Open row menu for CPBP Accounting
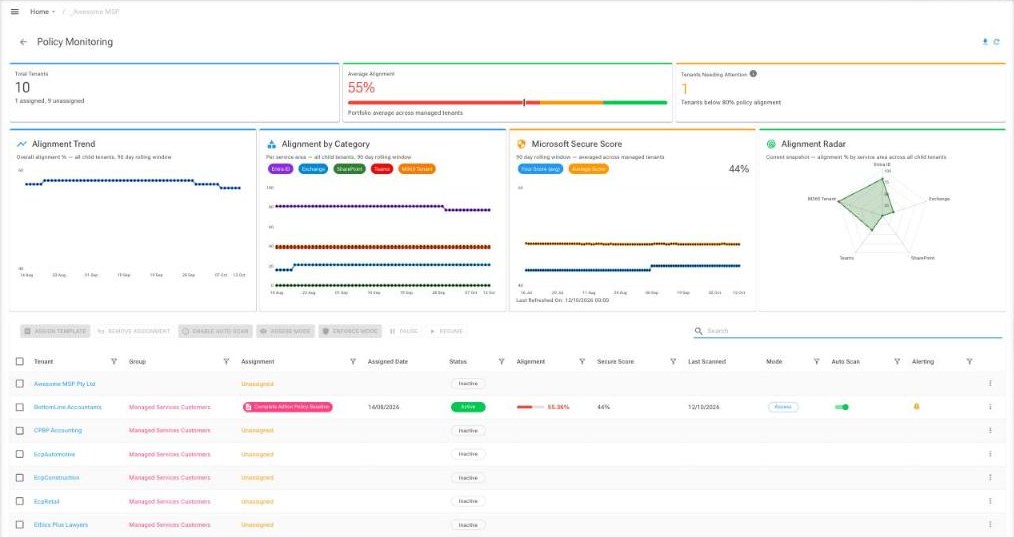This screenshot has width=1014, height=537. coord(990,430)
